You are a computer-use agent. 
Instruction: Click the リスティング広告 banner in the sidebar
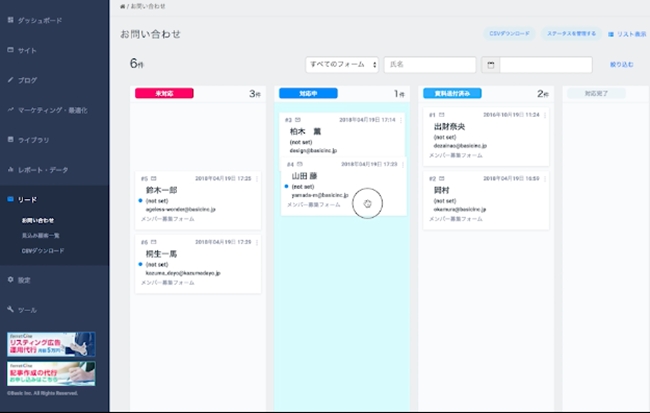point(51,345)
